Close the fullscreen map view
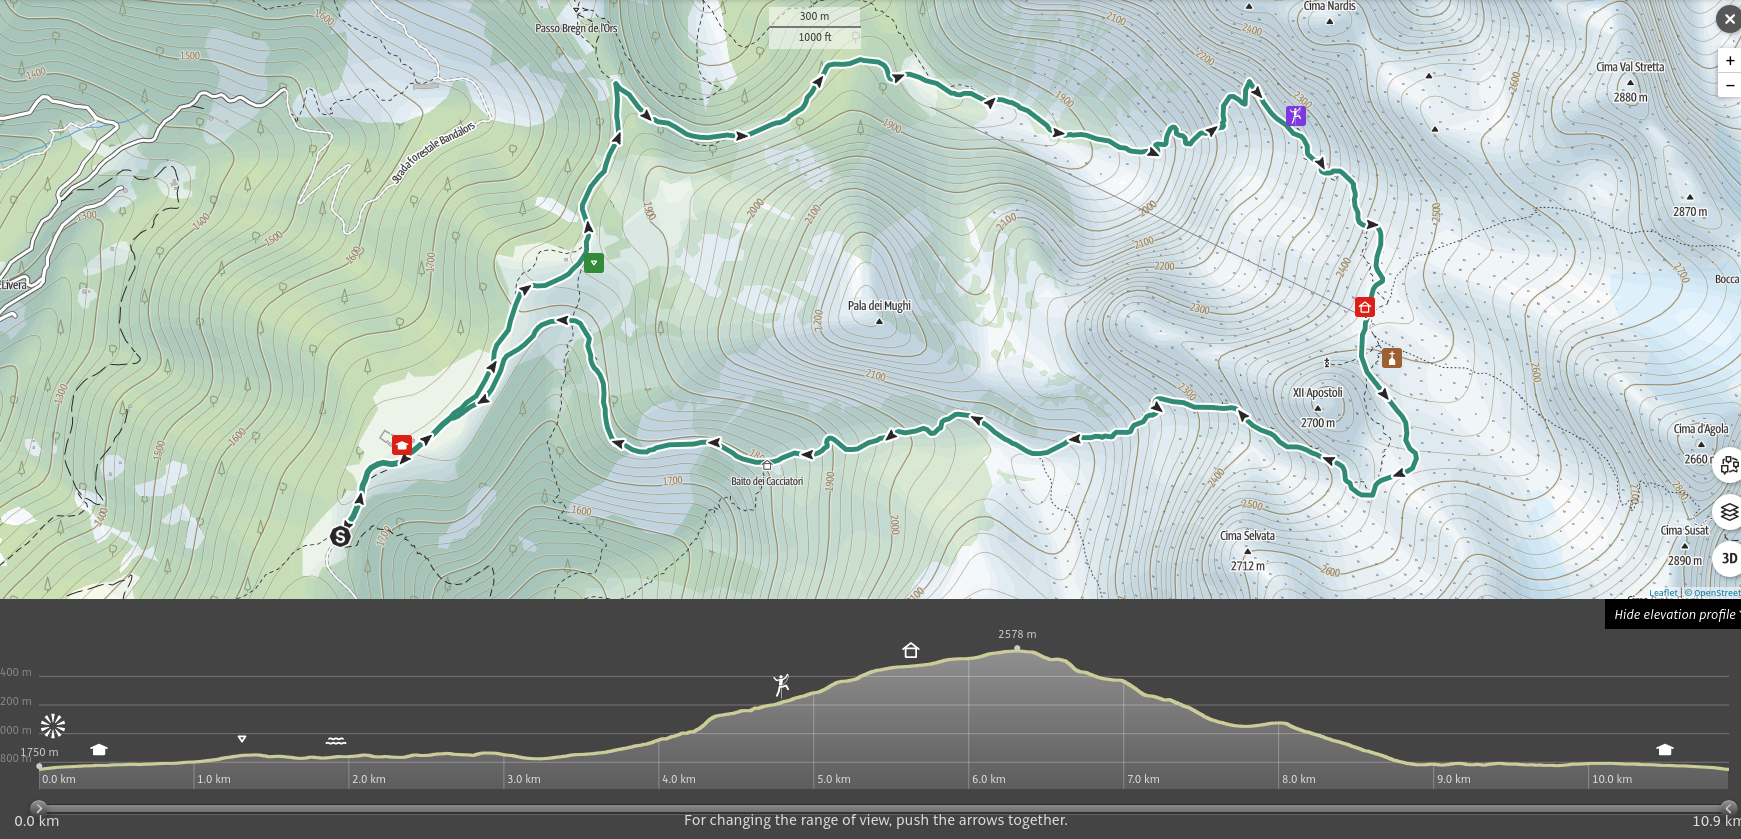1741x839 pixels. pos(1728,19)
